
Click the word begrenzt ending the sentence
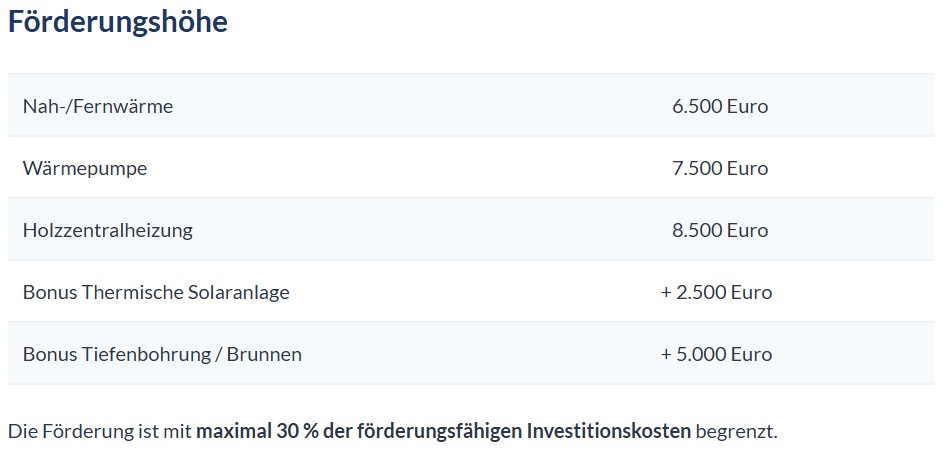click(735, 432)
